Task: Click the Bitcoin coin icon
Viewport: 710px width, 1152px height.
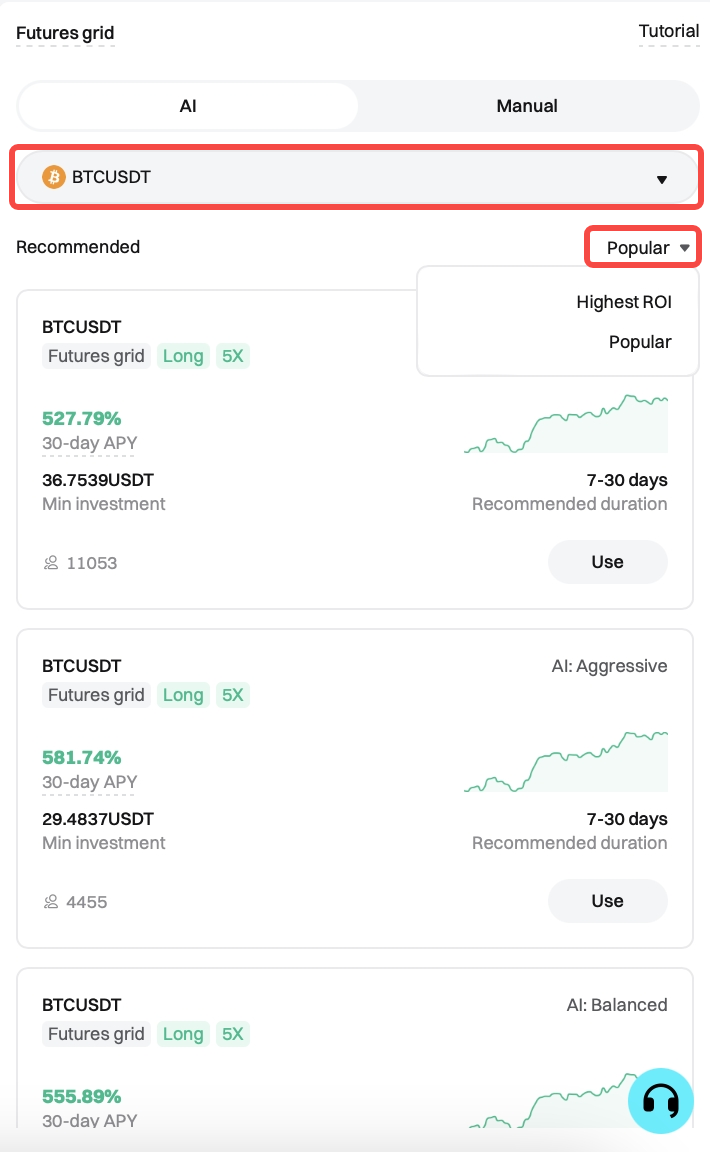Action: (x=54, y=178)
